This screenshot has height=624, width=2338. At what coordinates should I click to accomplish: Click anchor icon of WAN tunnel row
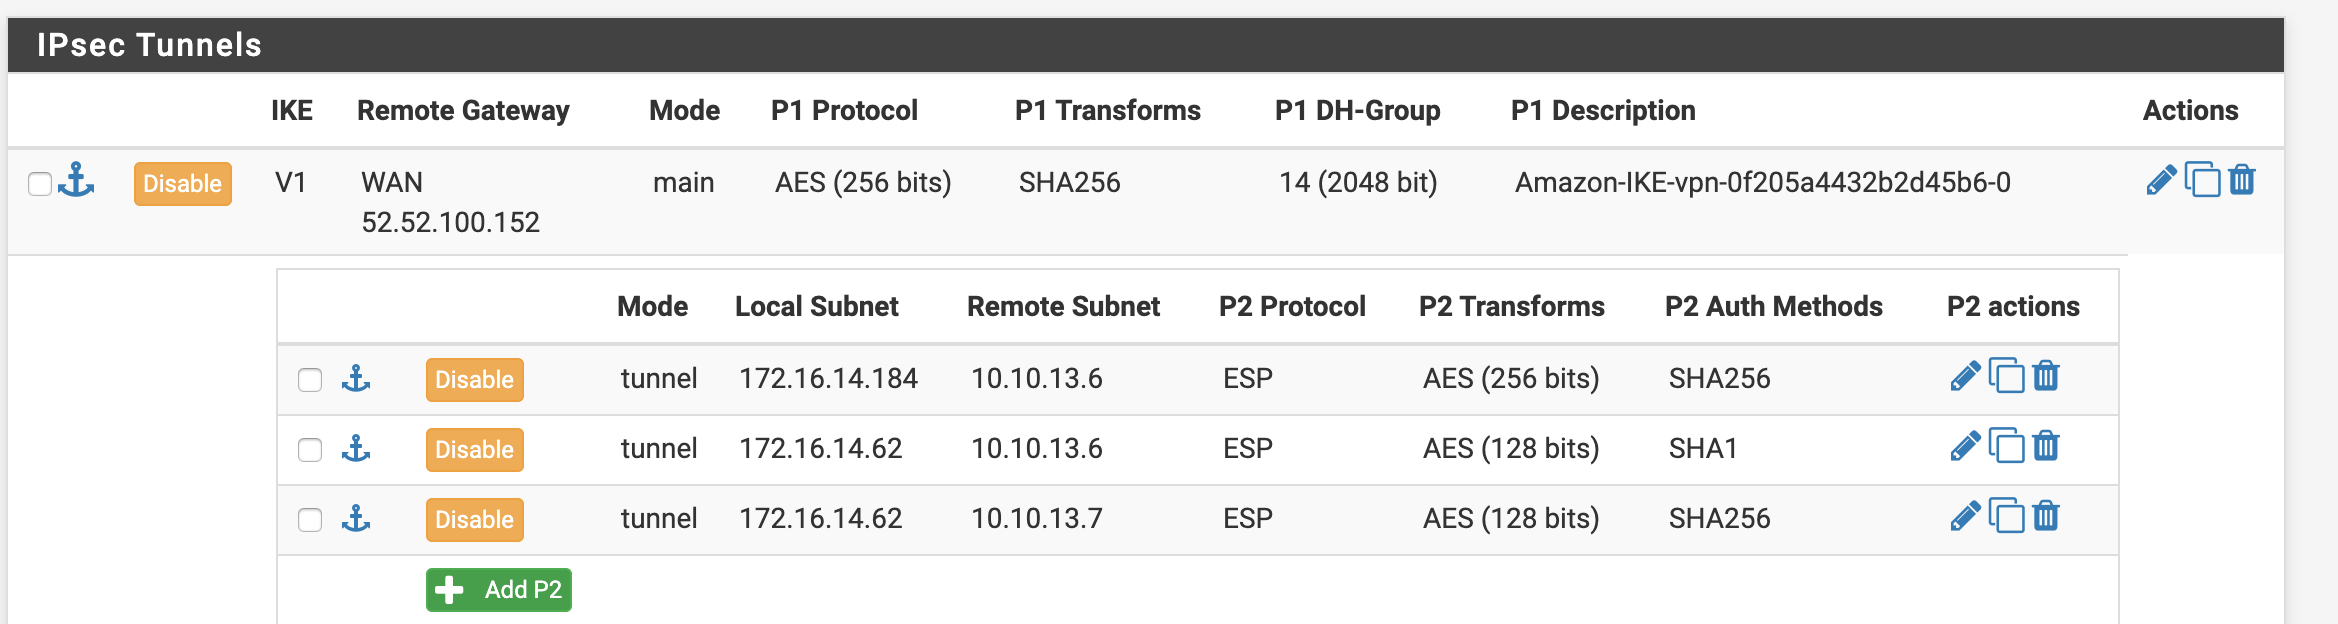click(x=77, y=181)
